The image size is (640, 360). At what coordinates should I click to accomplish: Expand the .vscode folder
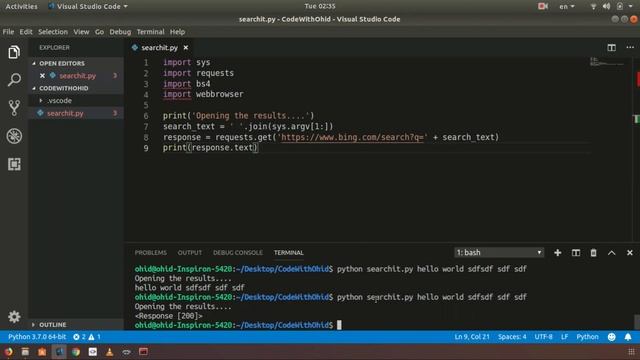pos(59,100)
